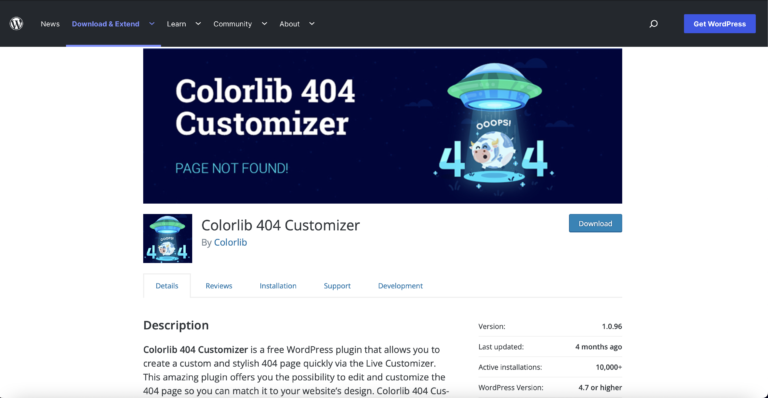
Task: Click the blue Download button
Action: (x=595, y=223)
